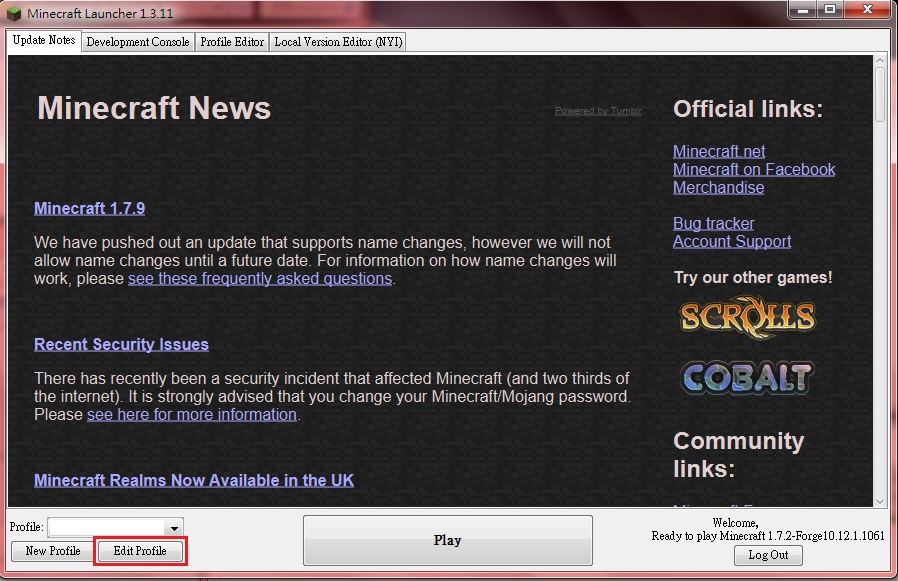Image resolution: width=898 pixels, height=581 pixels.
Task: Click the news vertical scrollbar thumb
Action: coord(880,95)
